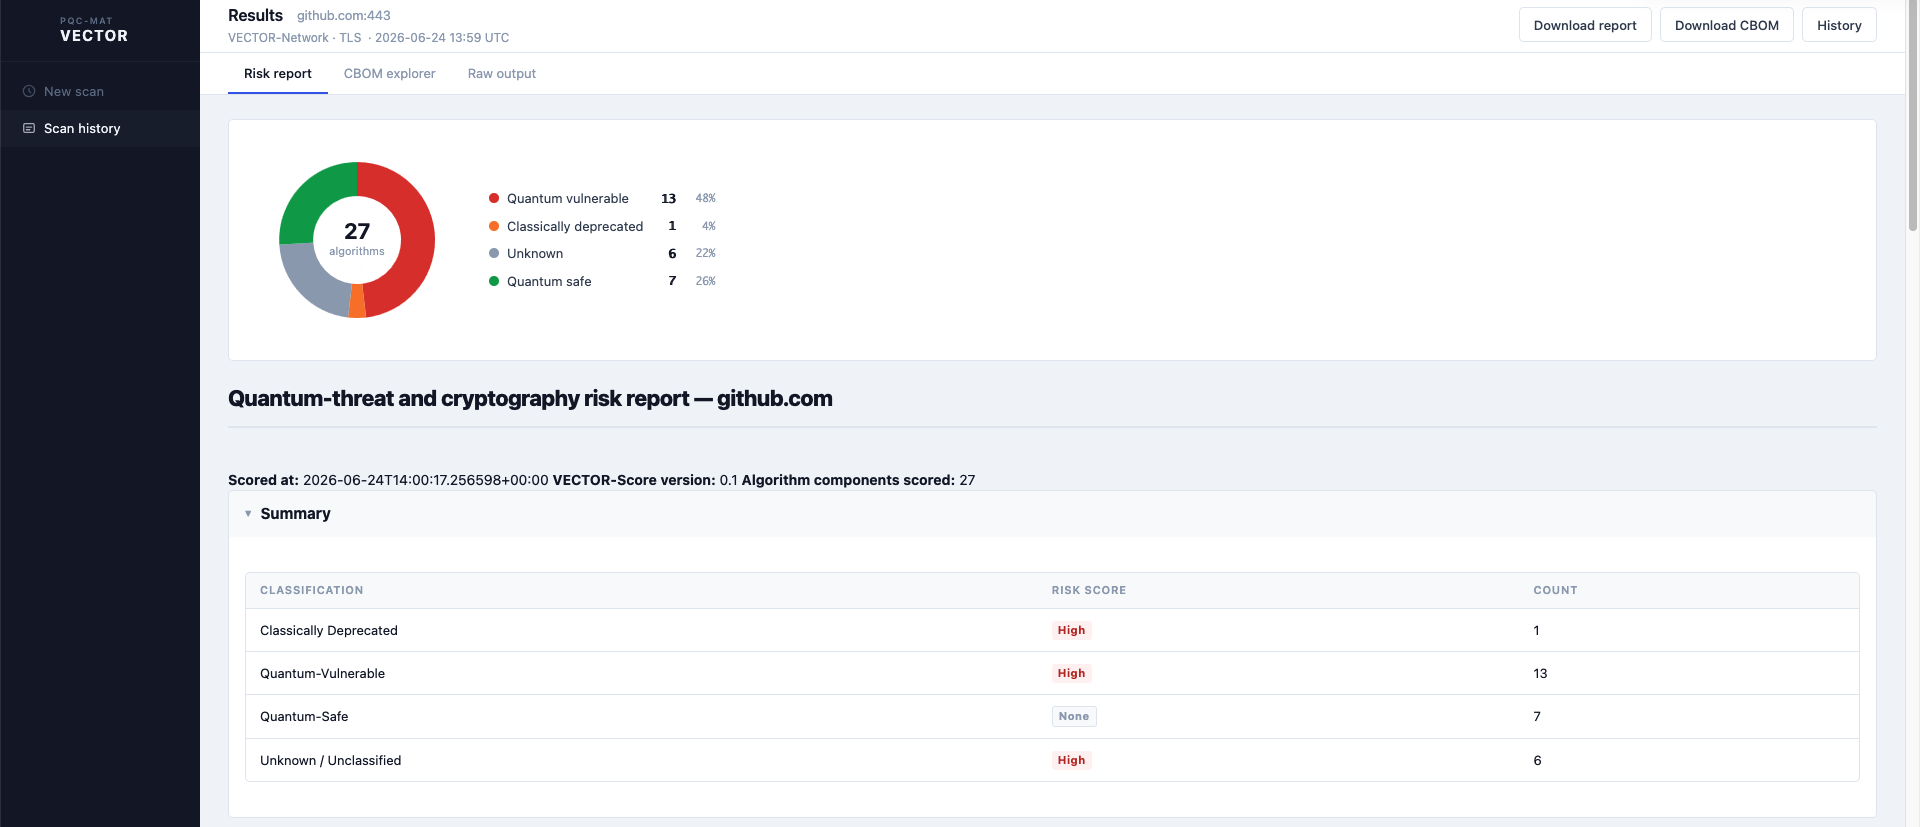The image size is (1920, 827).
Task: Click the New scan clock icon
Action: point(29,91)
